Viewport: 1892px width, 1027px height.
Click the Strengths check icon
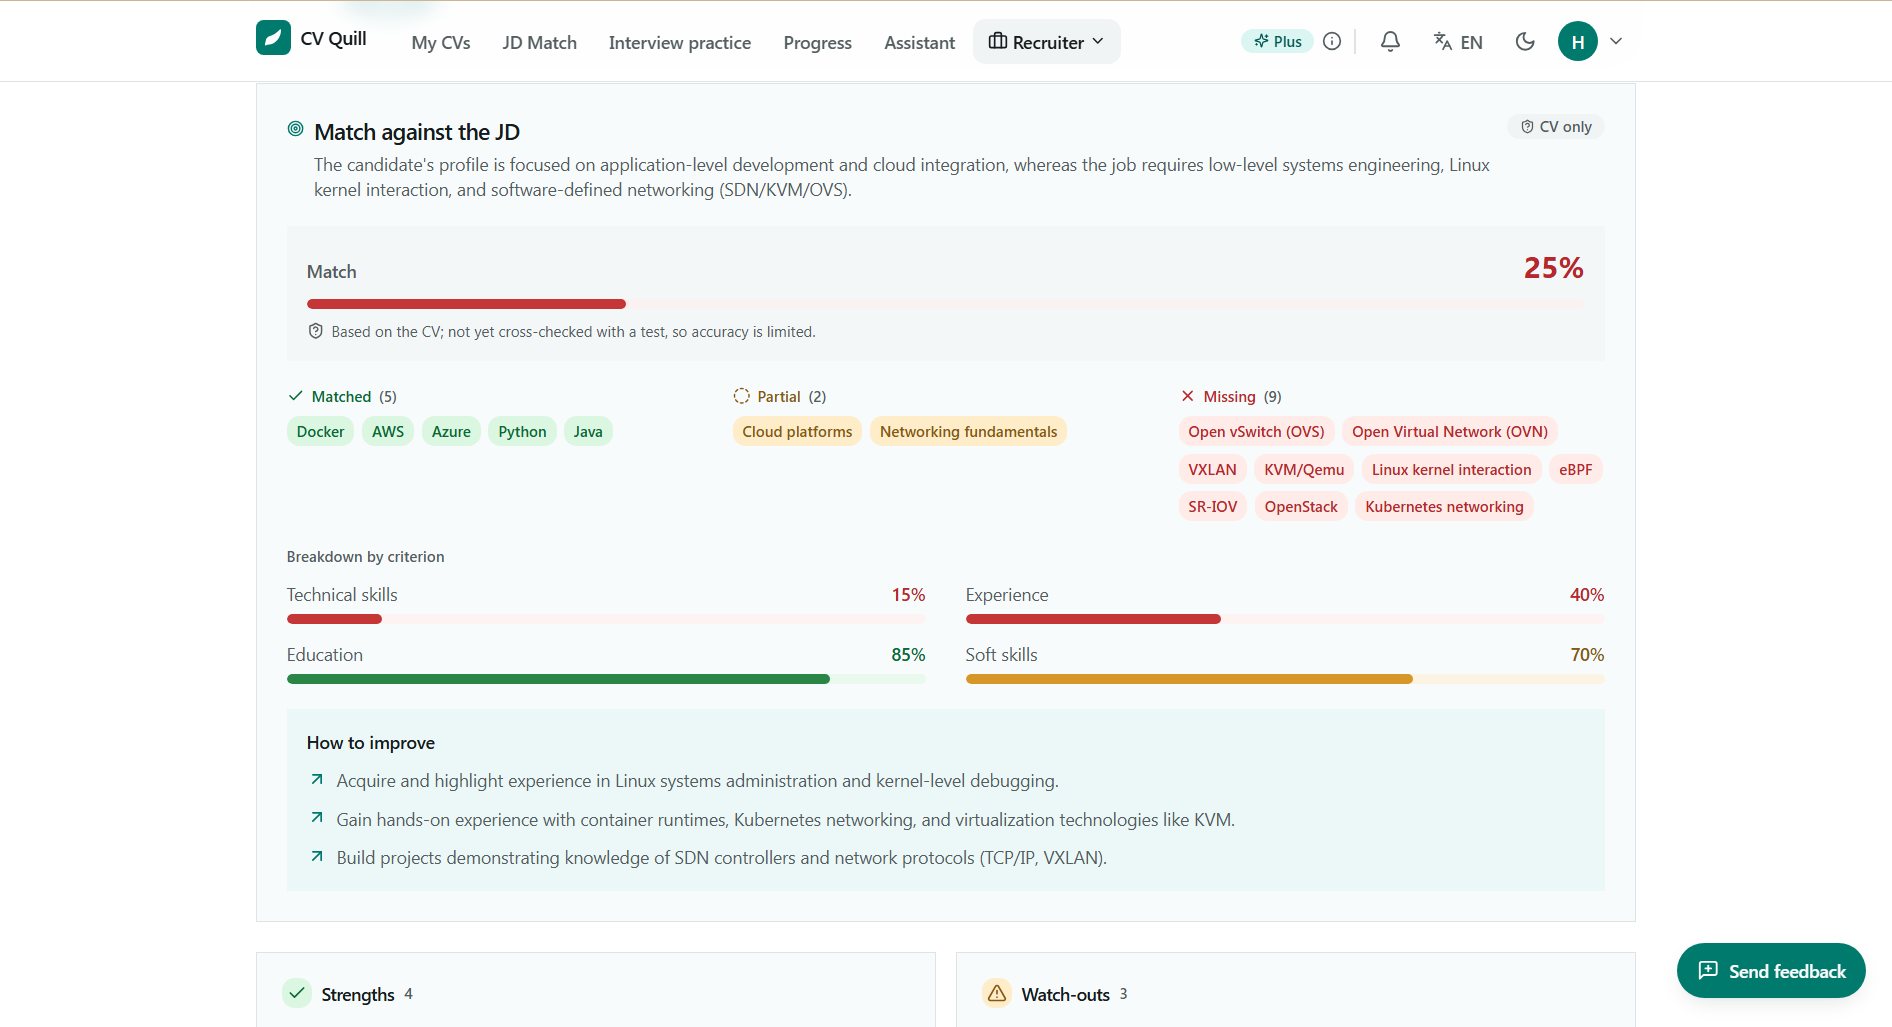(x=297, y=993)
